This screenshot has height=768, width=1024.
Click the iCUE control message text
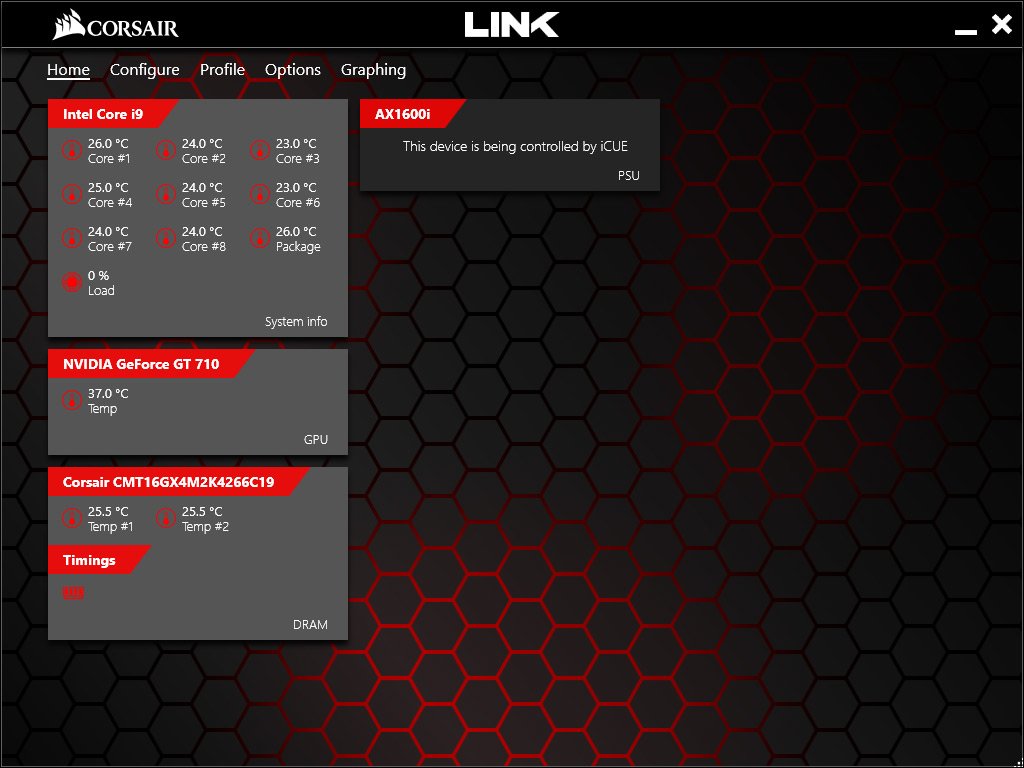tap(515, 146)
